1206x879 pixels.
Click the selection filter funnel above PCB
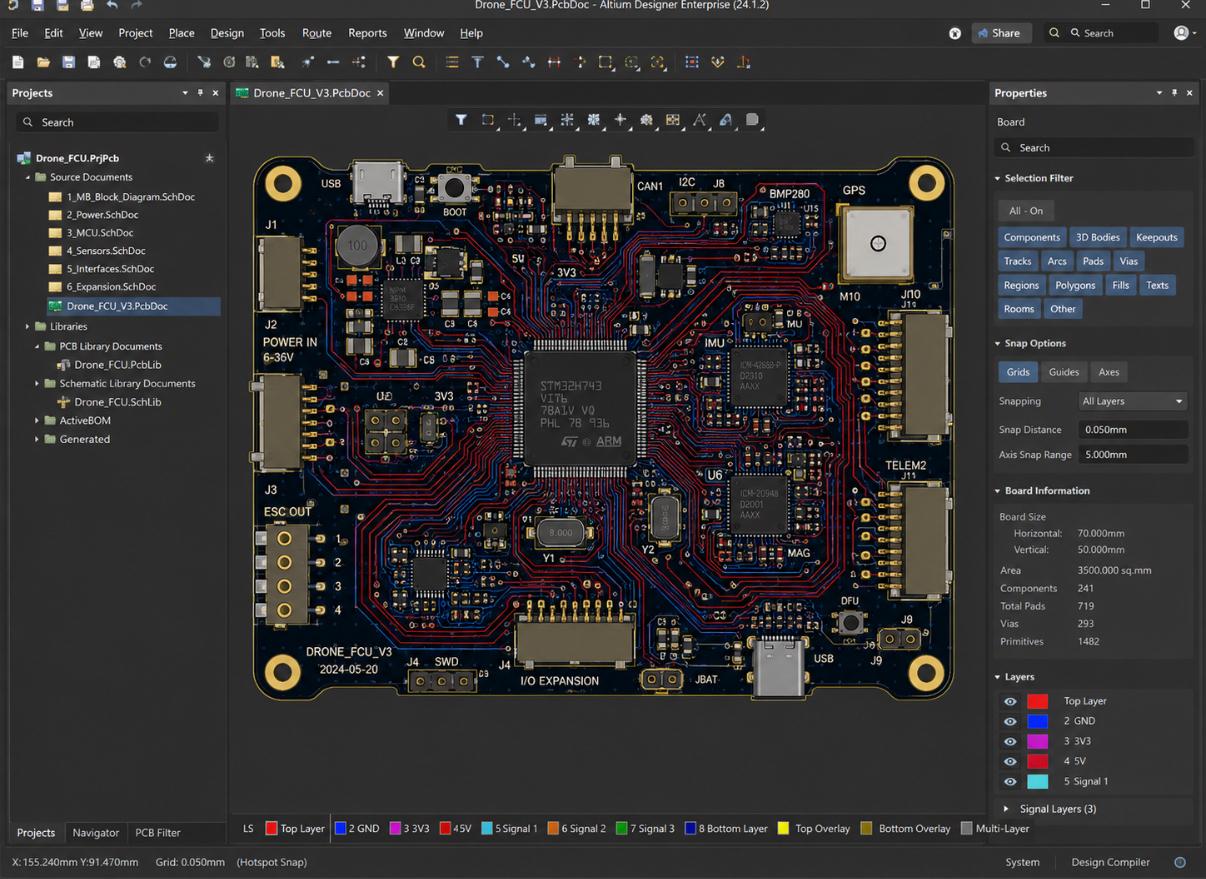pos(461,120)
